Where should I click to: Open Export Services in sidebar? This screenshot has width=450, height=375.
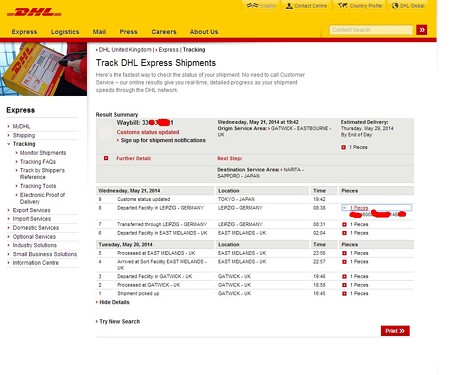(31, 210)
